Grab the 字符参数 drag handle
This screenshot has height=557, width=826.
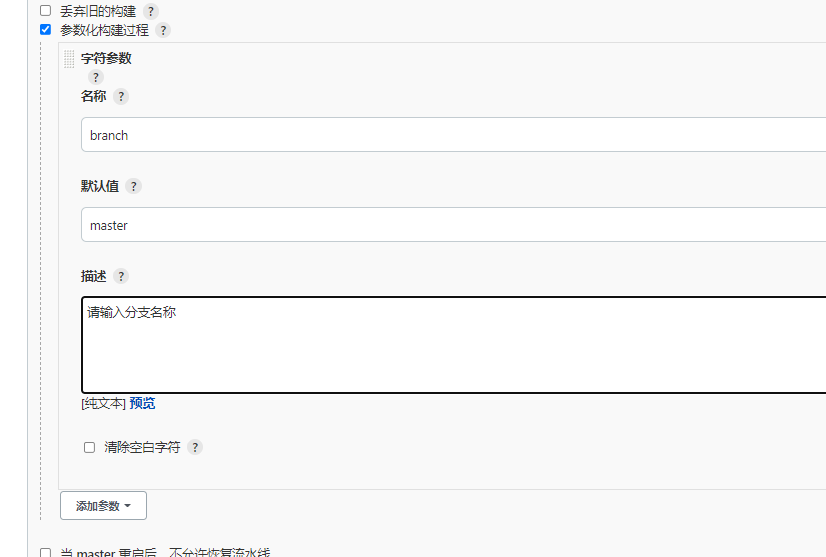point(69,59)
